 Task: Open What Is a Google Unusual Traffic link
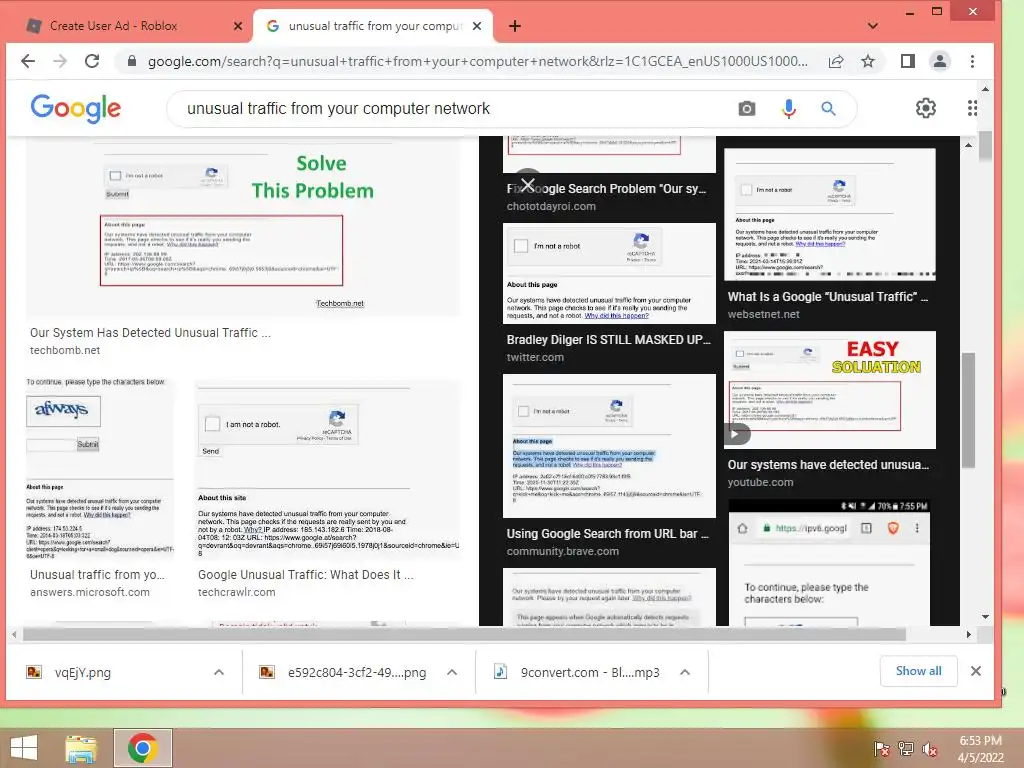(x=827, y=296)
